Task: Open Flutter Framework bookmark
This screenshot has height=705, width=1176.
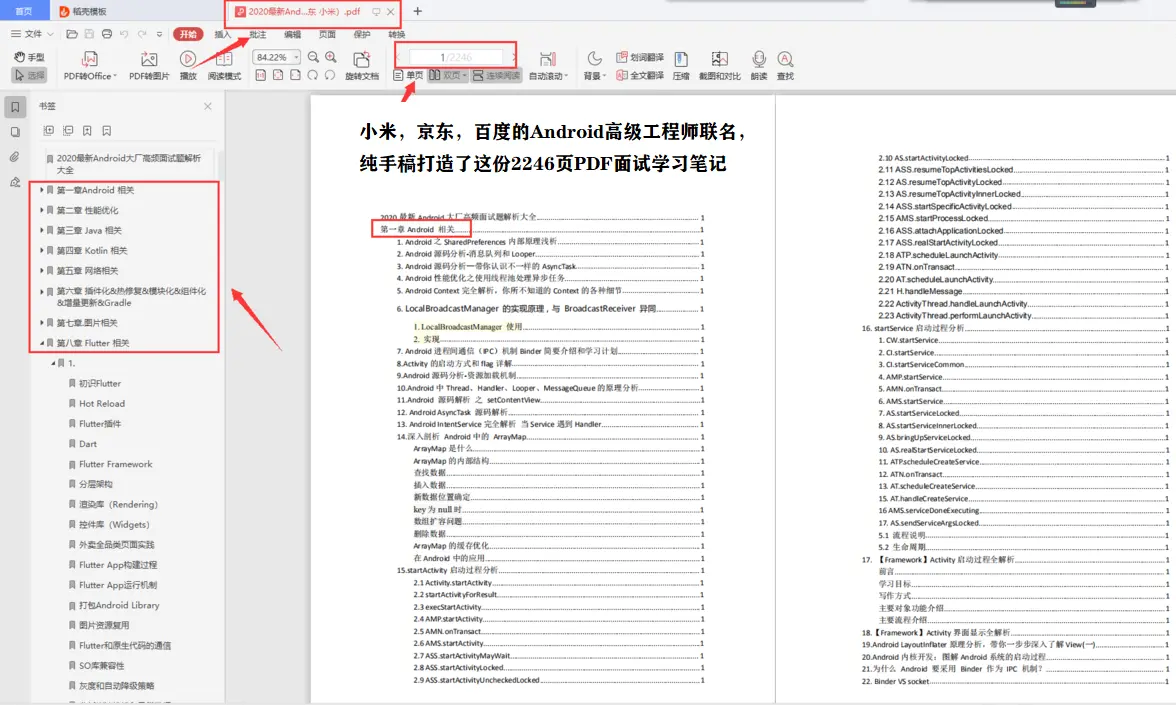Action: point(116,464)
